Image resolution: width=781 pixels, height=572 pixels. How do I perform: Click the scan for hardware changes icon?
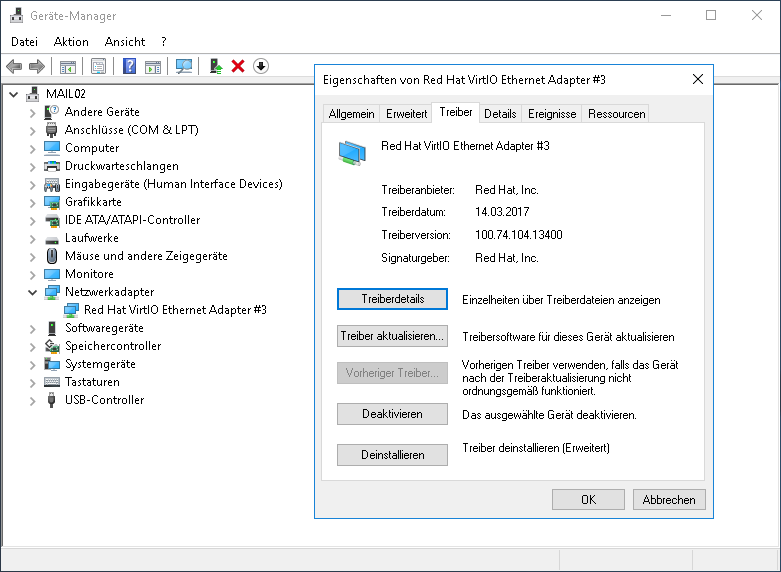click(184, 67)
